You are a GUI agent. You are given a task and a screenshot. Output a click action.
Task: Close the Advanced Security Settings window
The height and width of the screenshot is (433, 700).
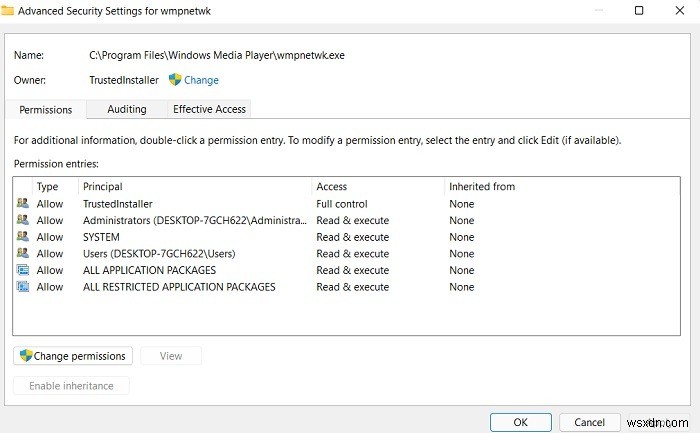[679, 10]
